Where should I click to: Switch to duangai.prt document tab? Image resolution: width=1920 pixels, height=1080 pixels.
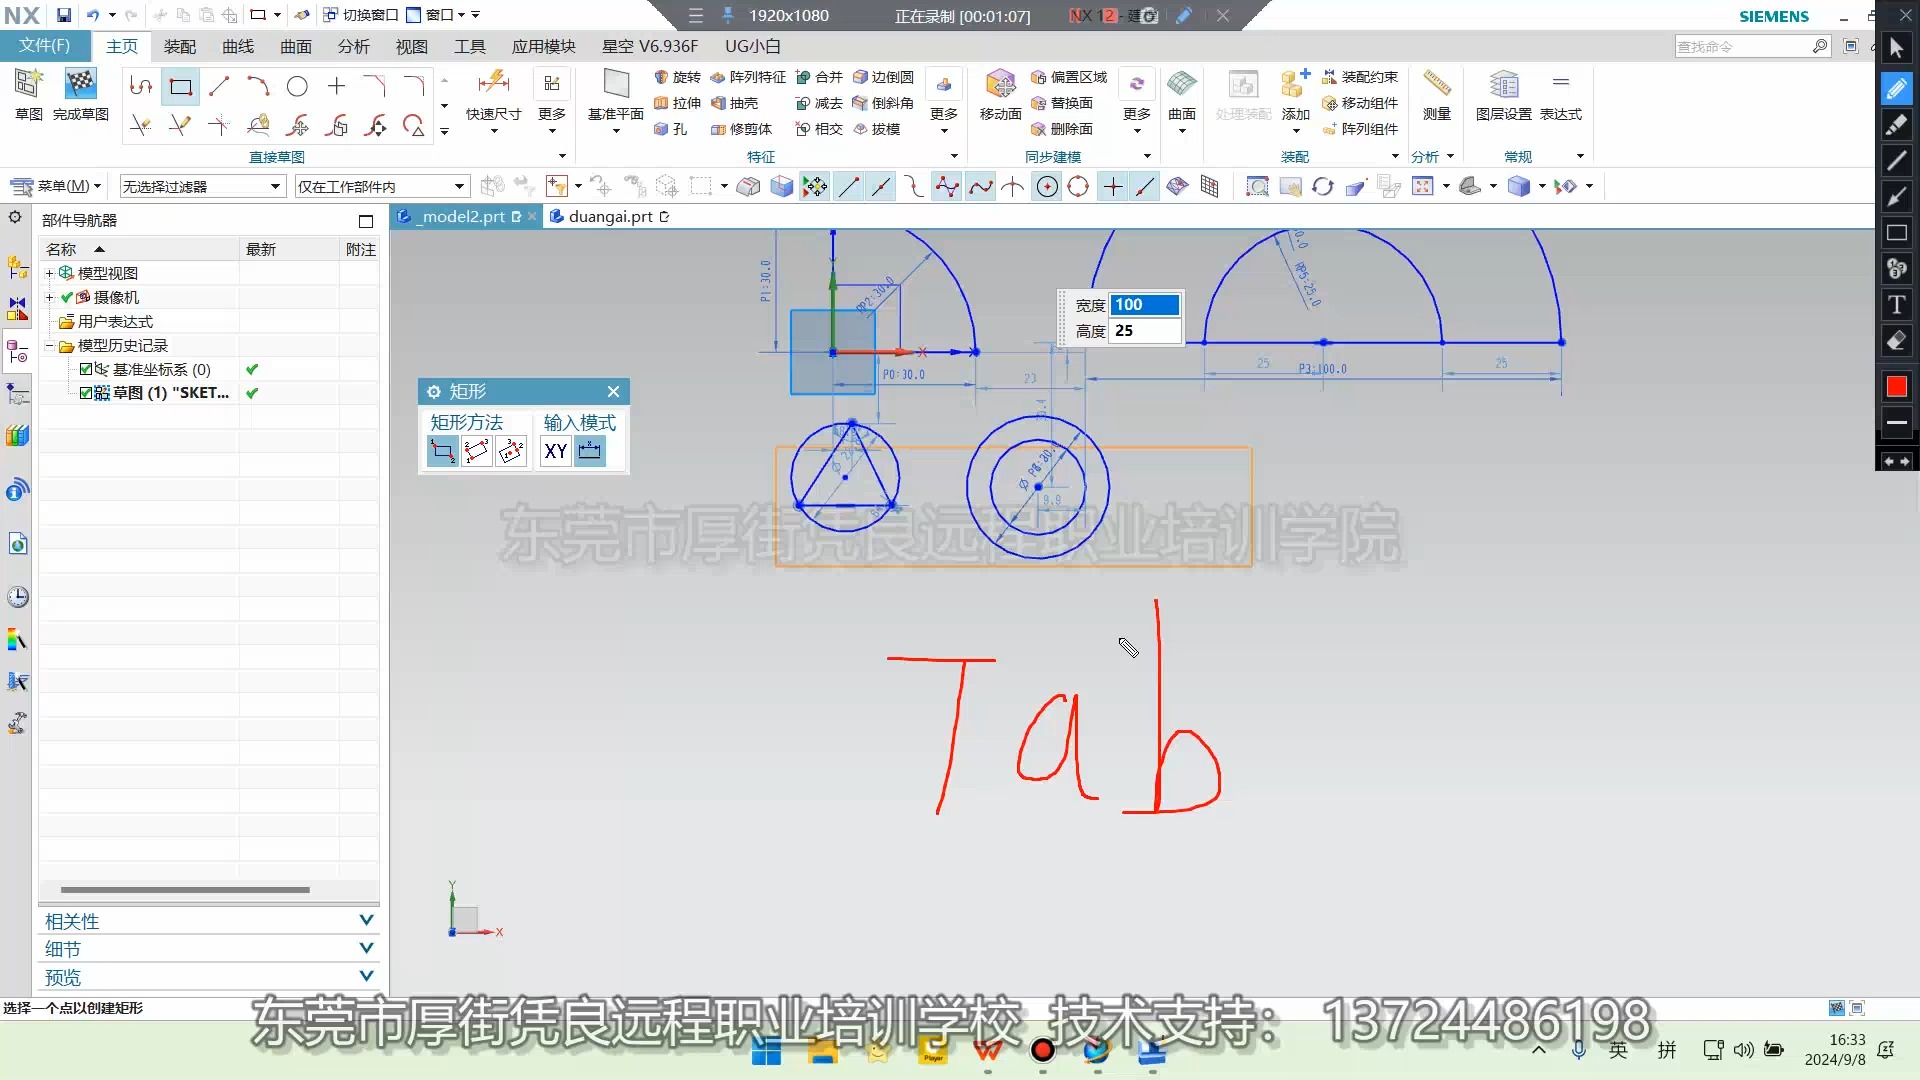pyautogui.click(x=609, y=216)
